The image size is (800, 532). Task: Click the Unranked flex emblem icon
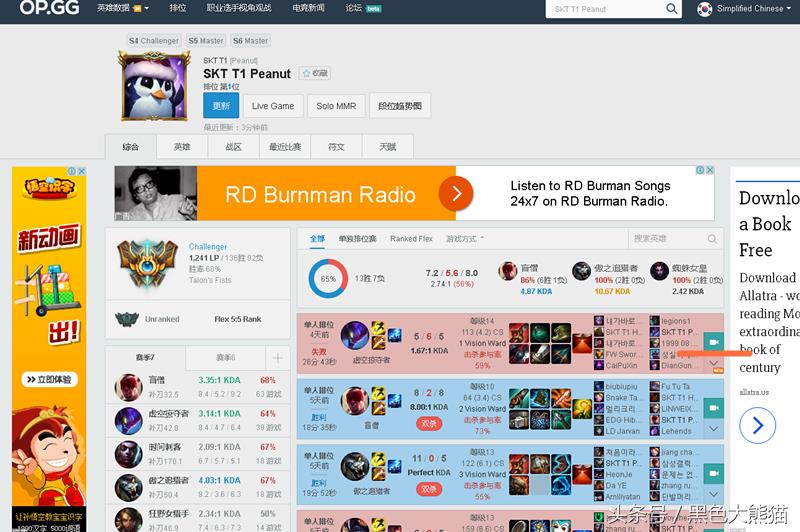[x=127, y=319]
